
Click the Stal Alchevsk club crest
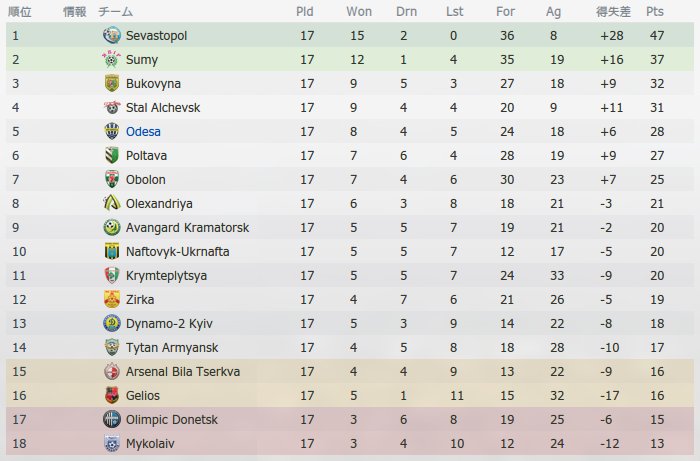coord(112,108)
